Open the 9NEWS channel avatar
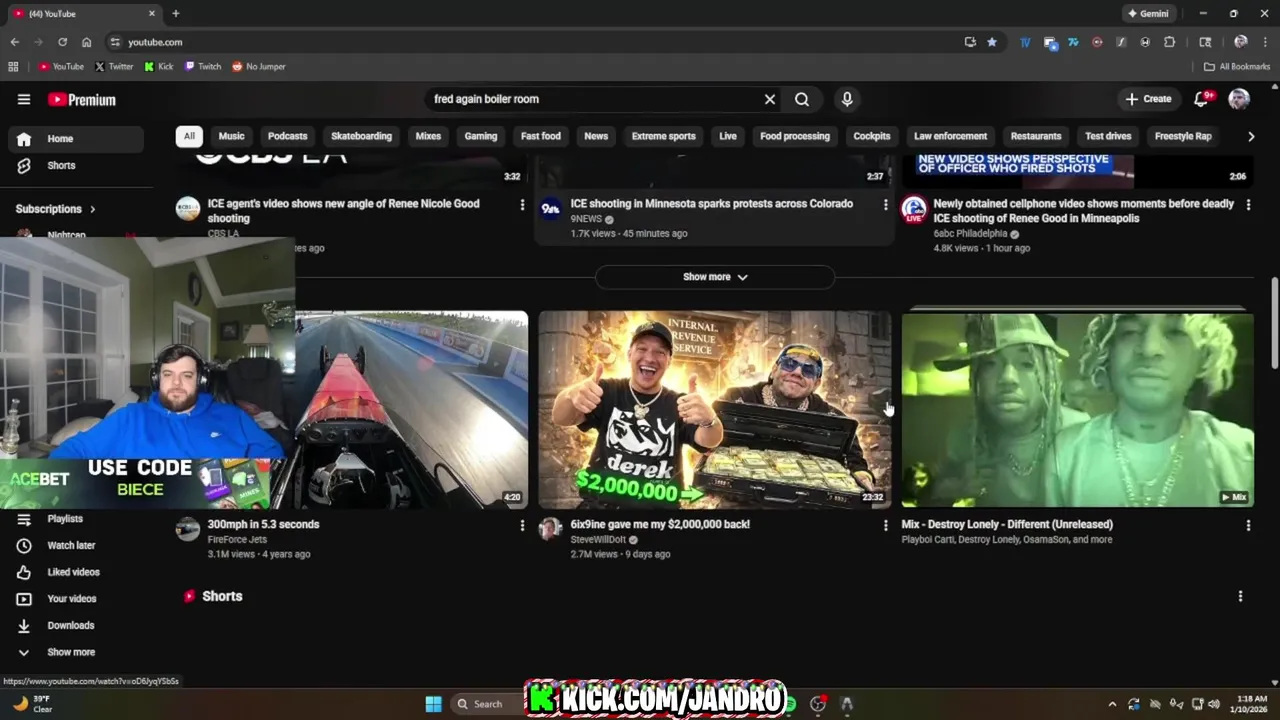Screen dimensions: 1280x720 tap(550, 208)
